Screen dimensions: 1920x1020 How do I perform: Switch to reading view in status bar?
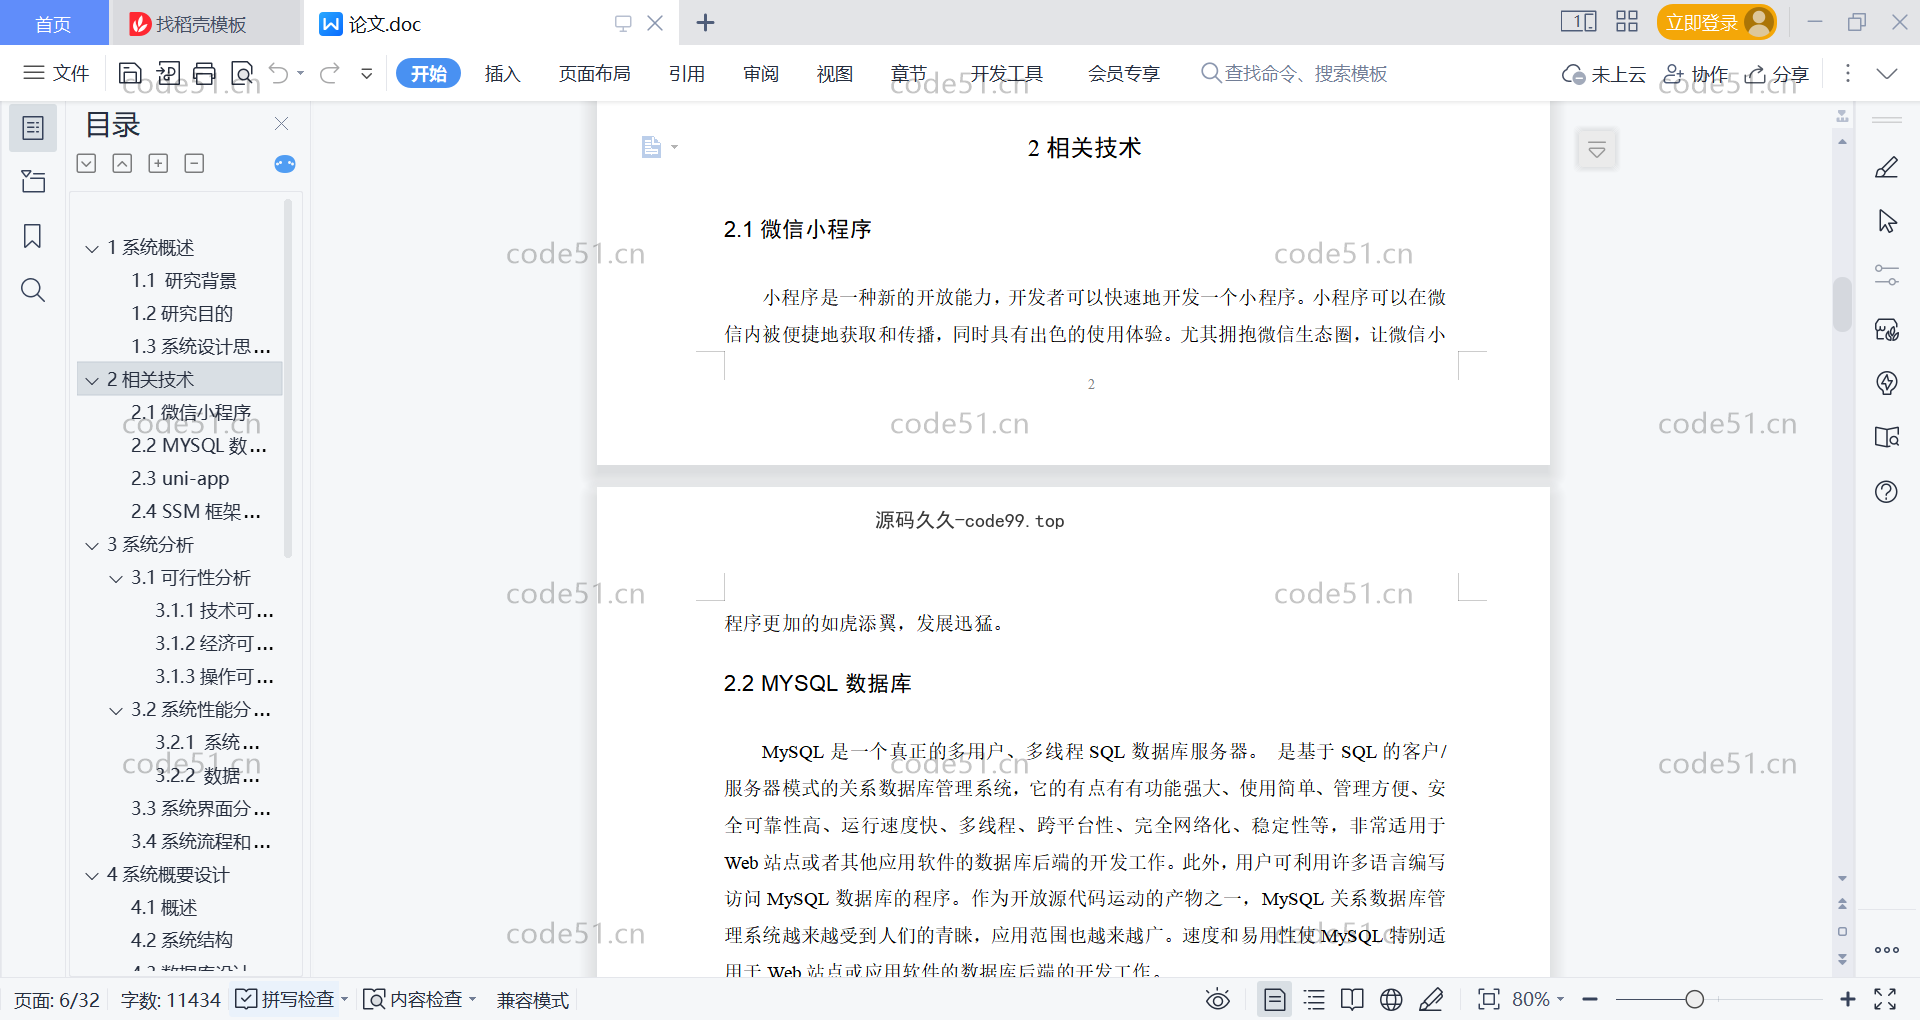click(x=1352, y=999)
